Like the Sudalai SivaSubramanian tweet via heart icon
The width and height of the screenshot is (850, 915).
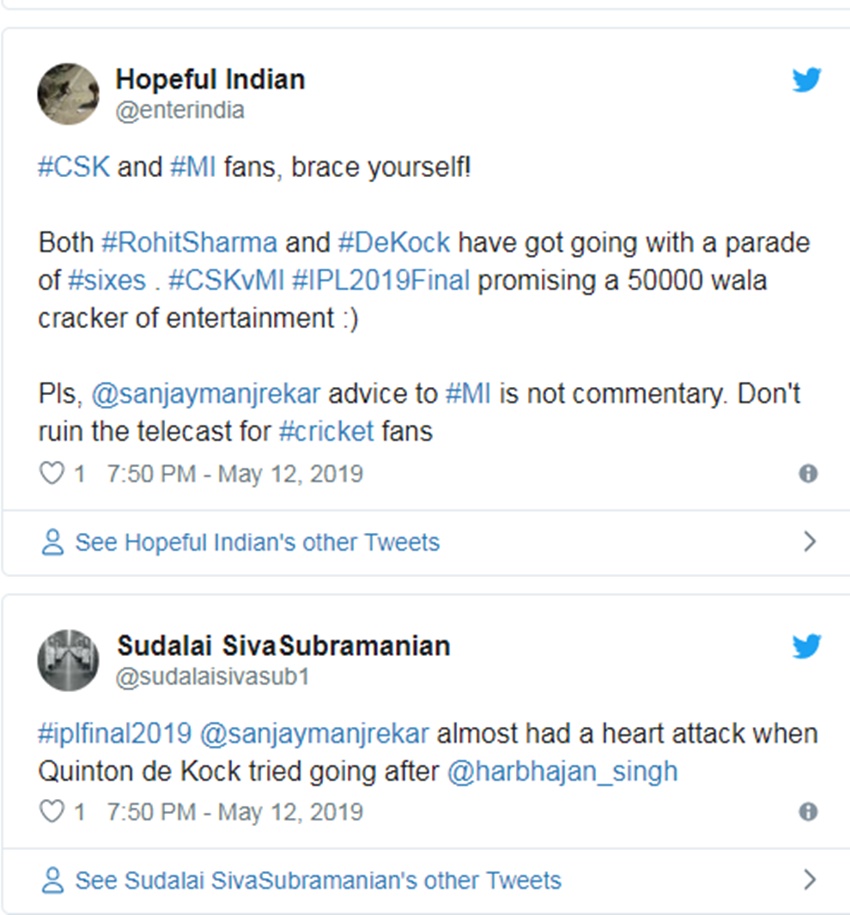[x=51, y=812]
